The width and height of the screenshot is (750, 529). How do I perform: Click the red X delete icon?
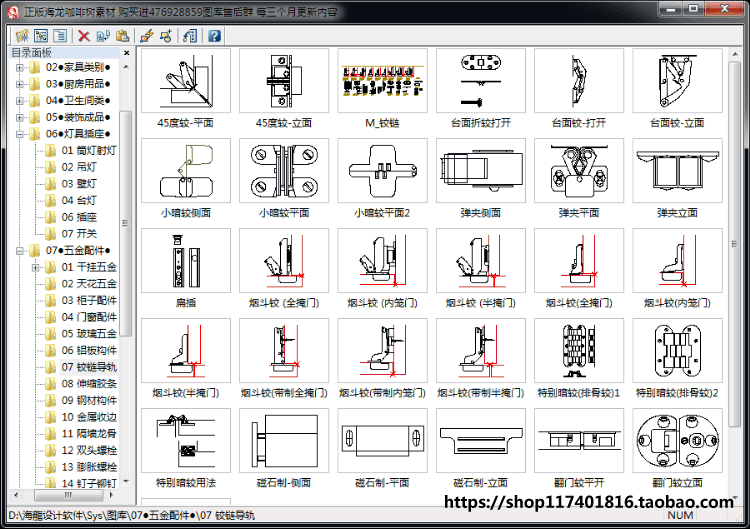84,36
